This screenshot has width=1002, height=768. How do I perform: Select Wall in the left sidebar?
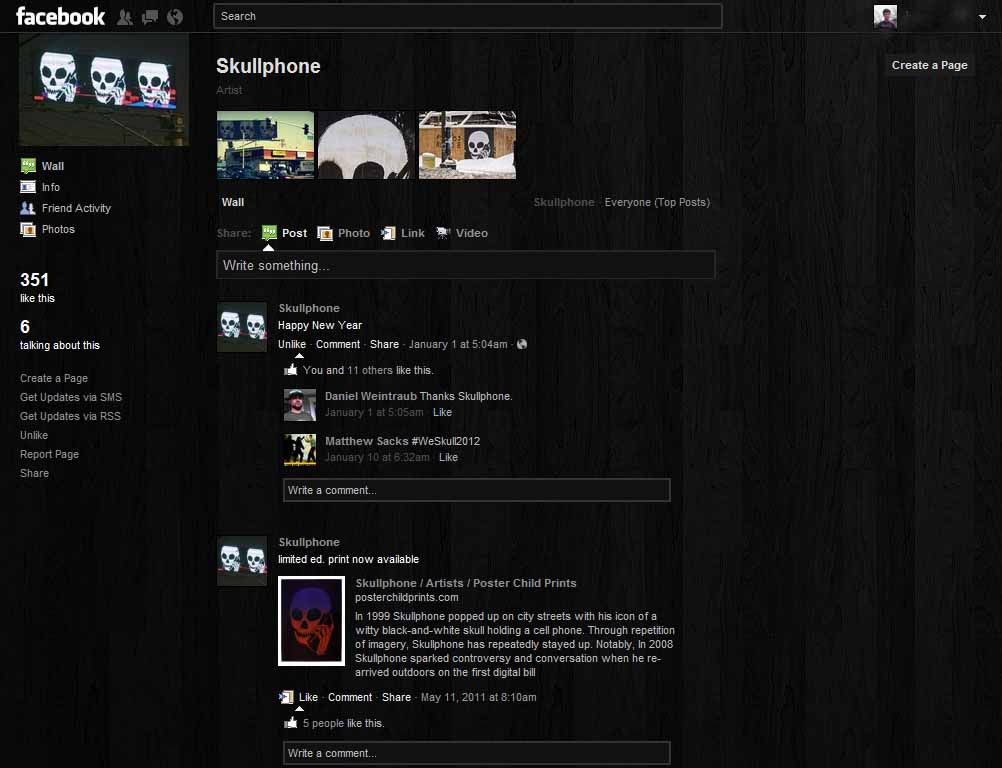(x=52, y=166)
